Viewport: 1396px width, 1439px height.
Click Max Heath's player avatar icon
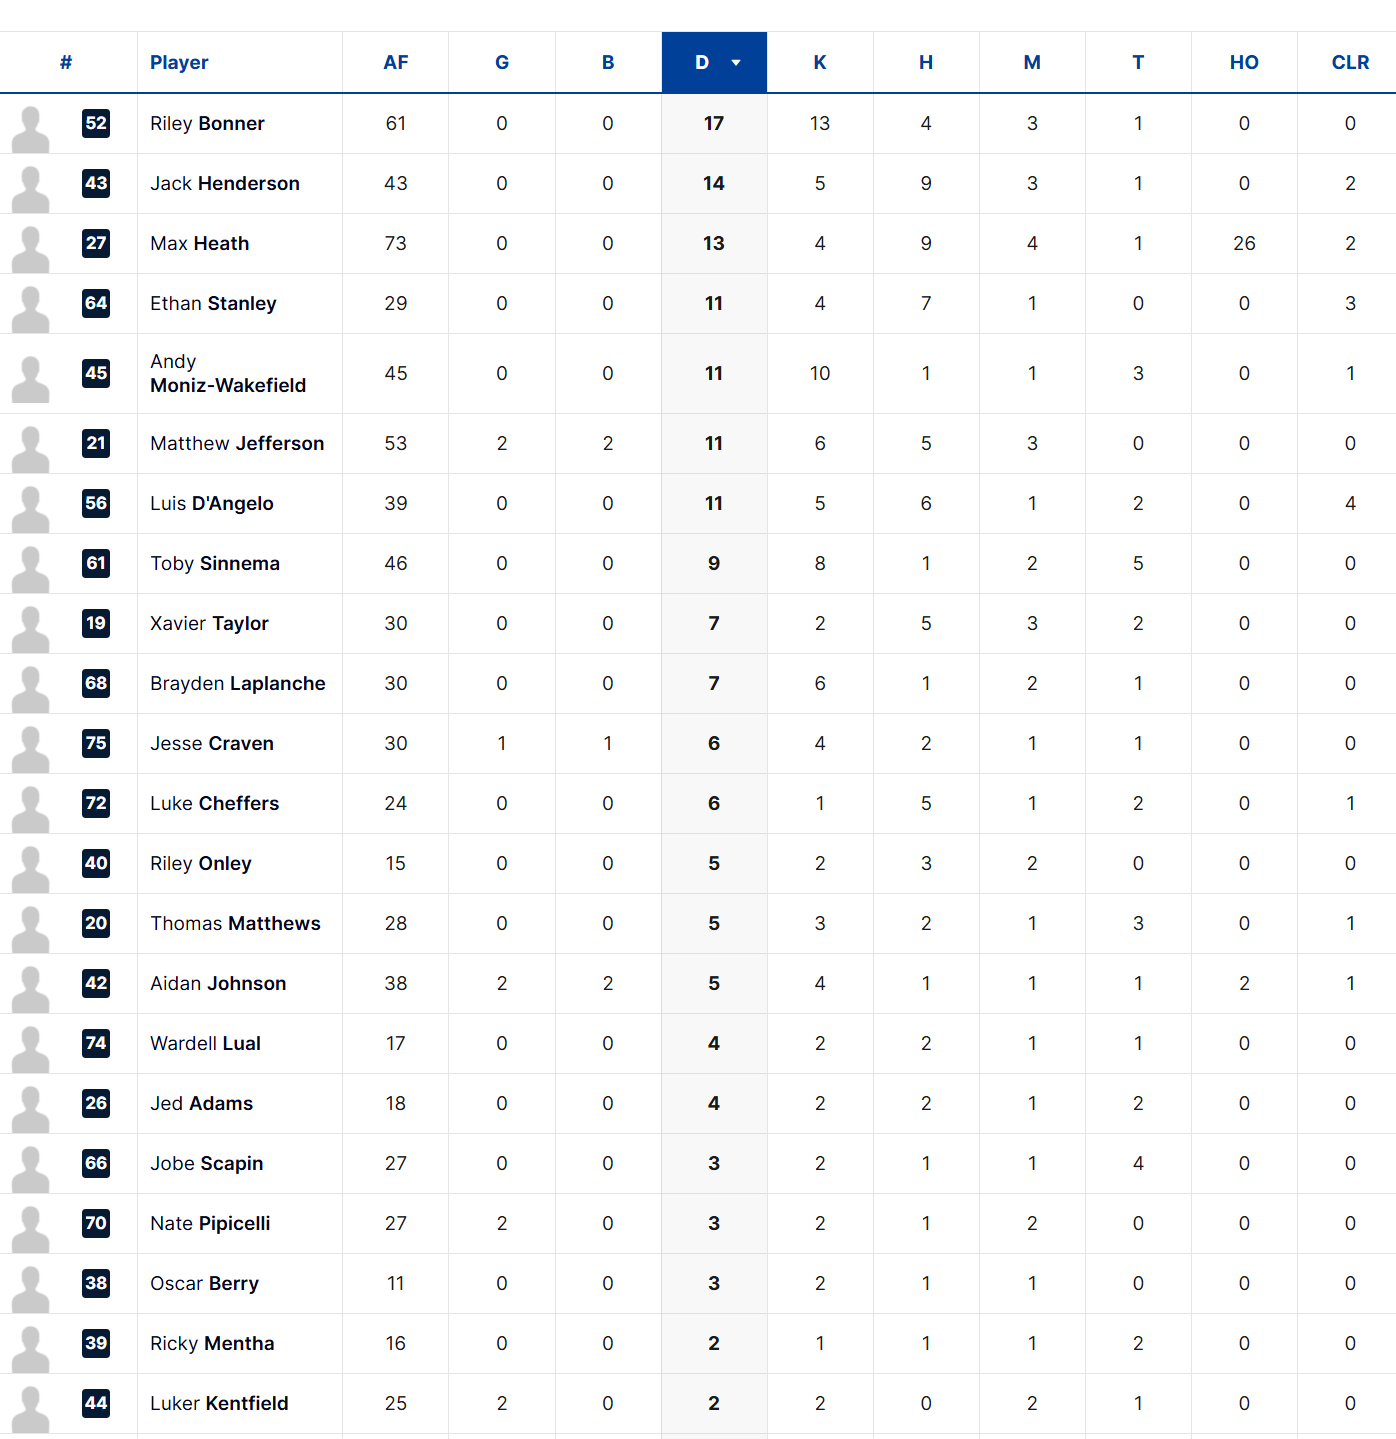[30, 247]
